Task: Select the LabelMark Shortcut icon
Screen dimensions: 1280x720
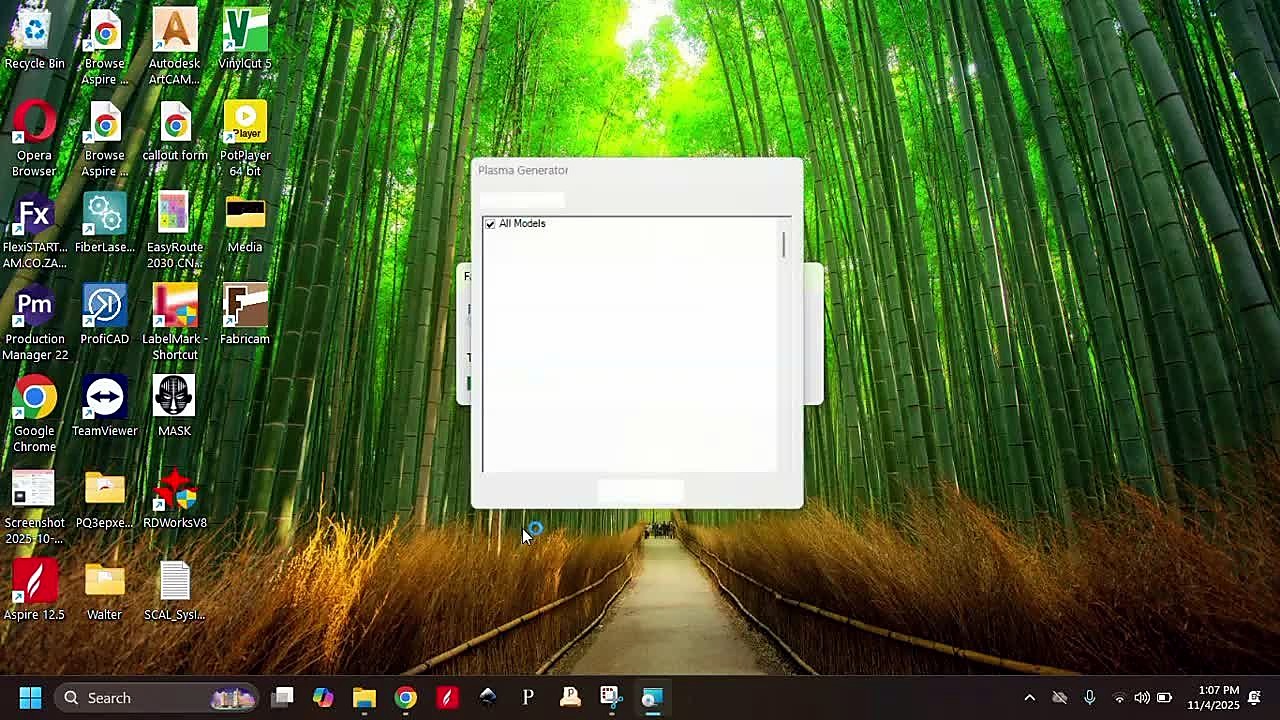Action: [x=174, y=323]
